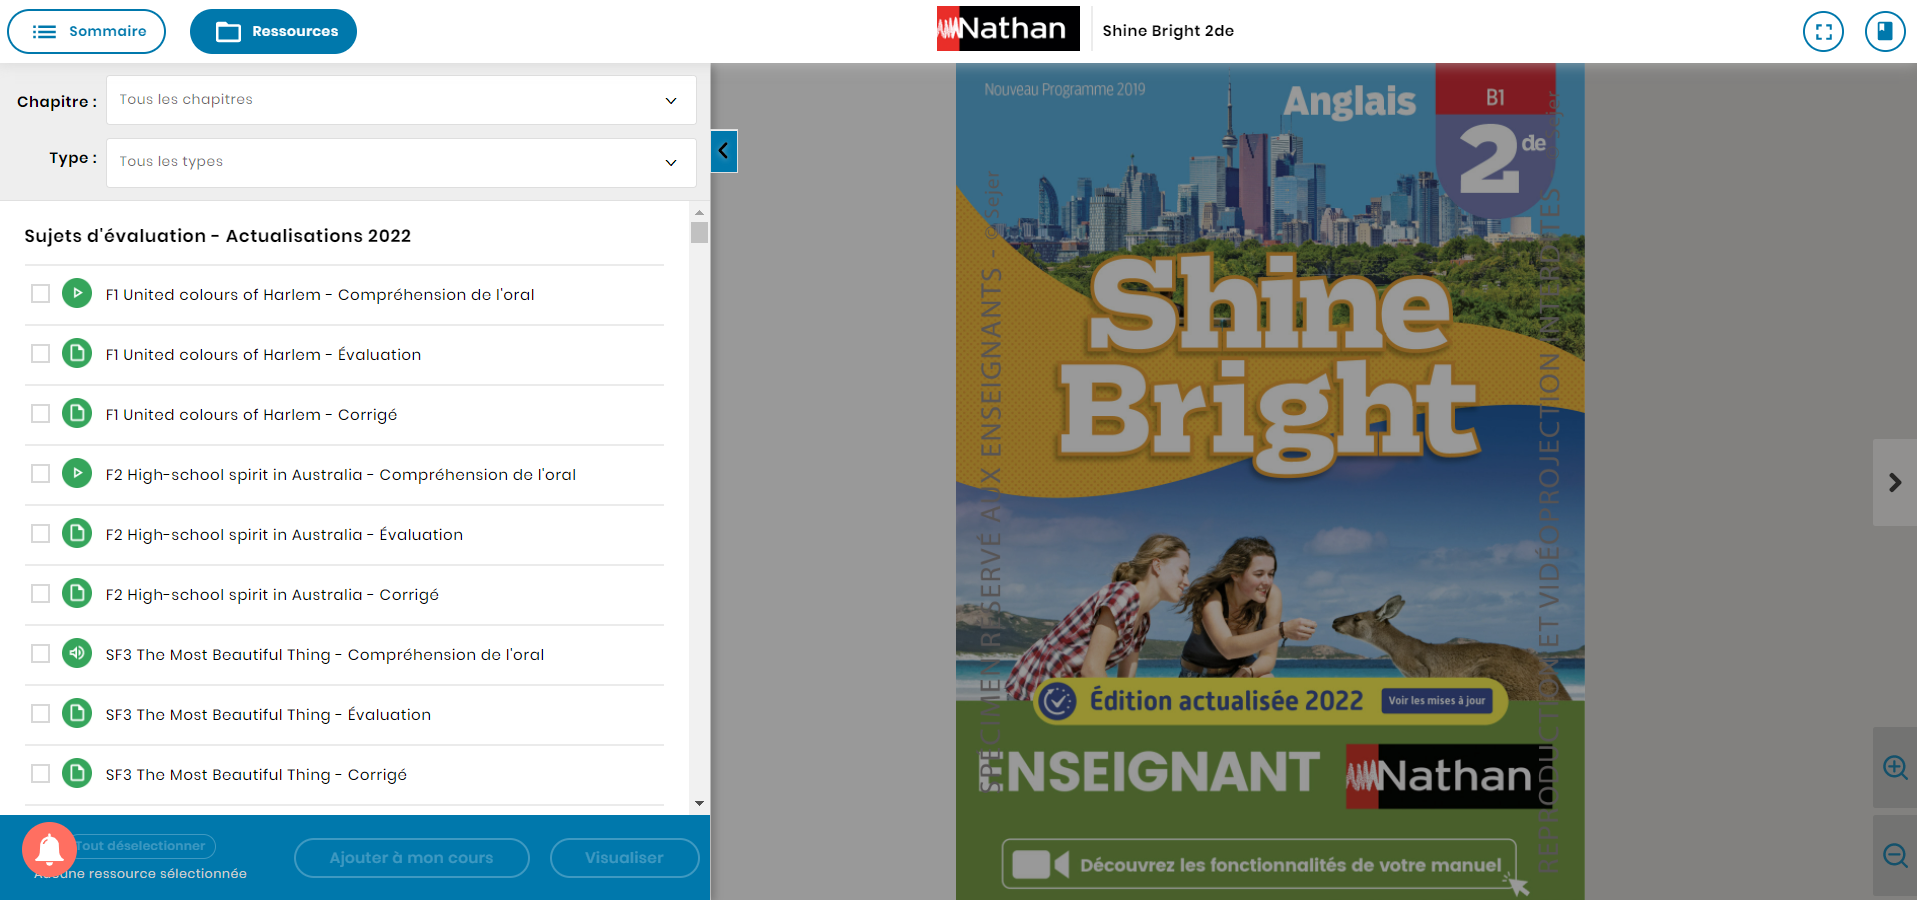1917x900 pixels.
Task: Open the notification bell
Action: pyautogui.click(x=49, y=849)
